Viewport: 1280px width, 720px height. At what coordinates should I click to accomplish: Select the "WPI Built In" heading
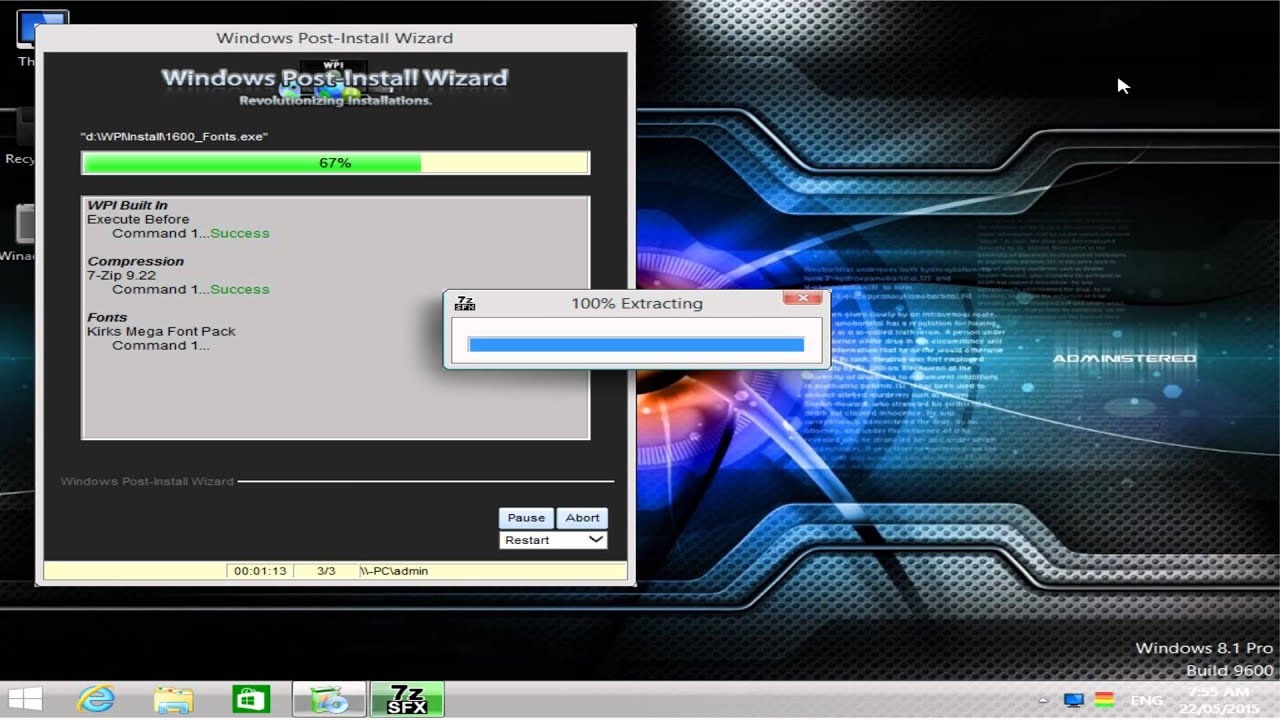pyautogui.click(x=127, y=205)
